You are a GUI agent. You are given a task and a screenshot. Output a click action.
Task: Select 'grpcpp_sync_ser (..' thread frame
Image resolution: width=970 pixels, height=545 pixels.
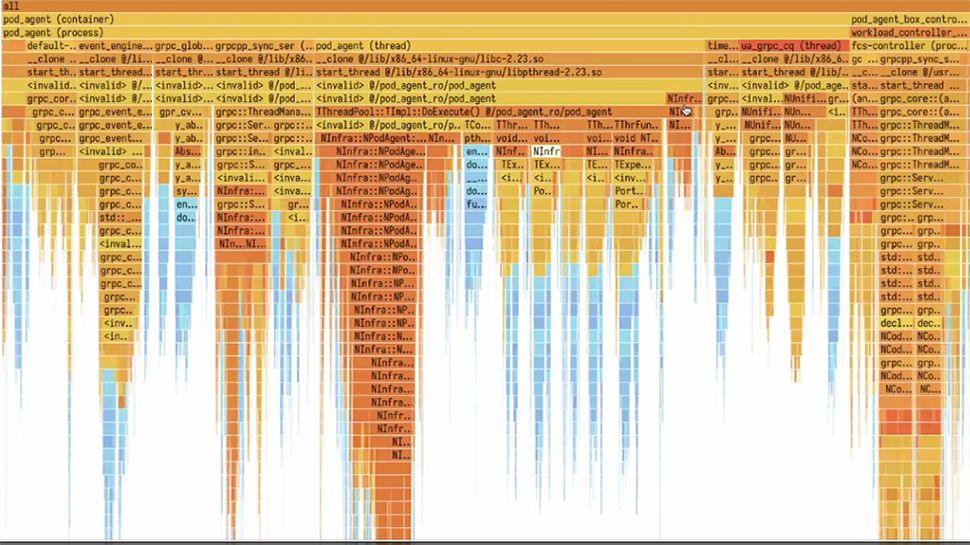point(264,46)
